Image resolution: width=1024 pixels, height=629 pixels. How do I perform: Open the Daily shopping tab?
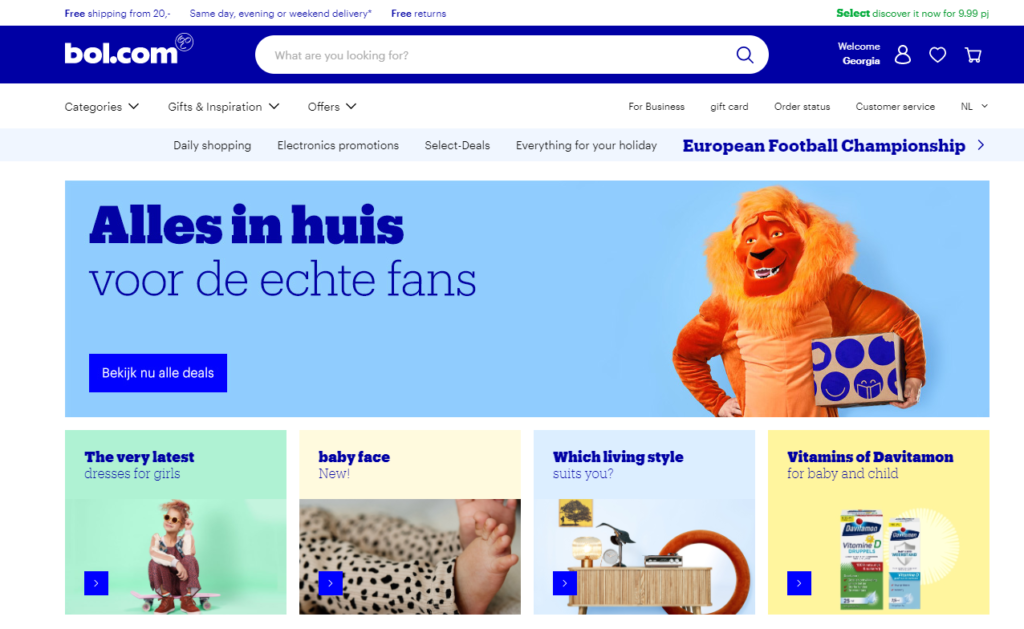click(212, 145)
